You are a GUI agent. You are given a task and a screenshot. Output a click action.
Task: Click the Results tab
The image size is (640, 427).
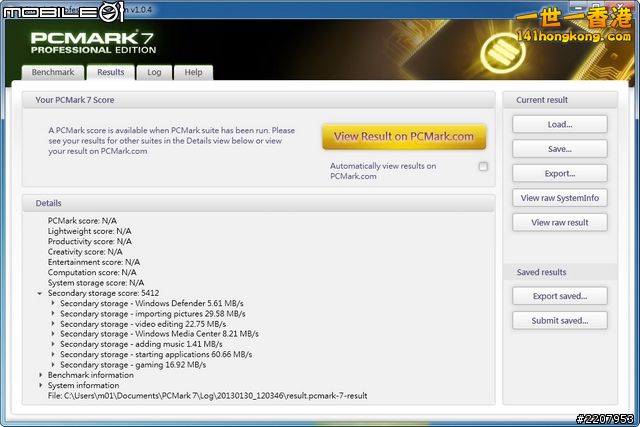(110, 72)
